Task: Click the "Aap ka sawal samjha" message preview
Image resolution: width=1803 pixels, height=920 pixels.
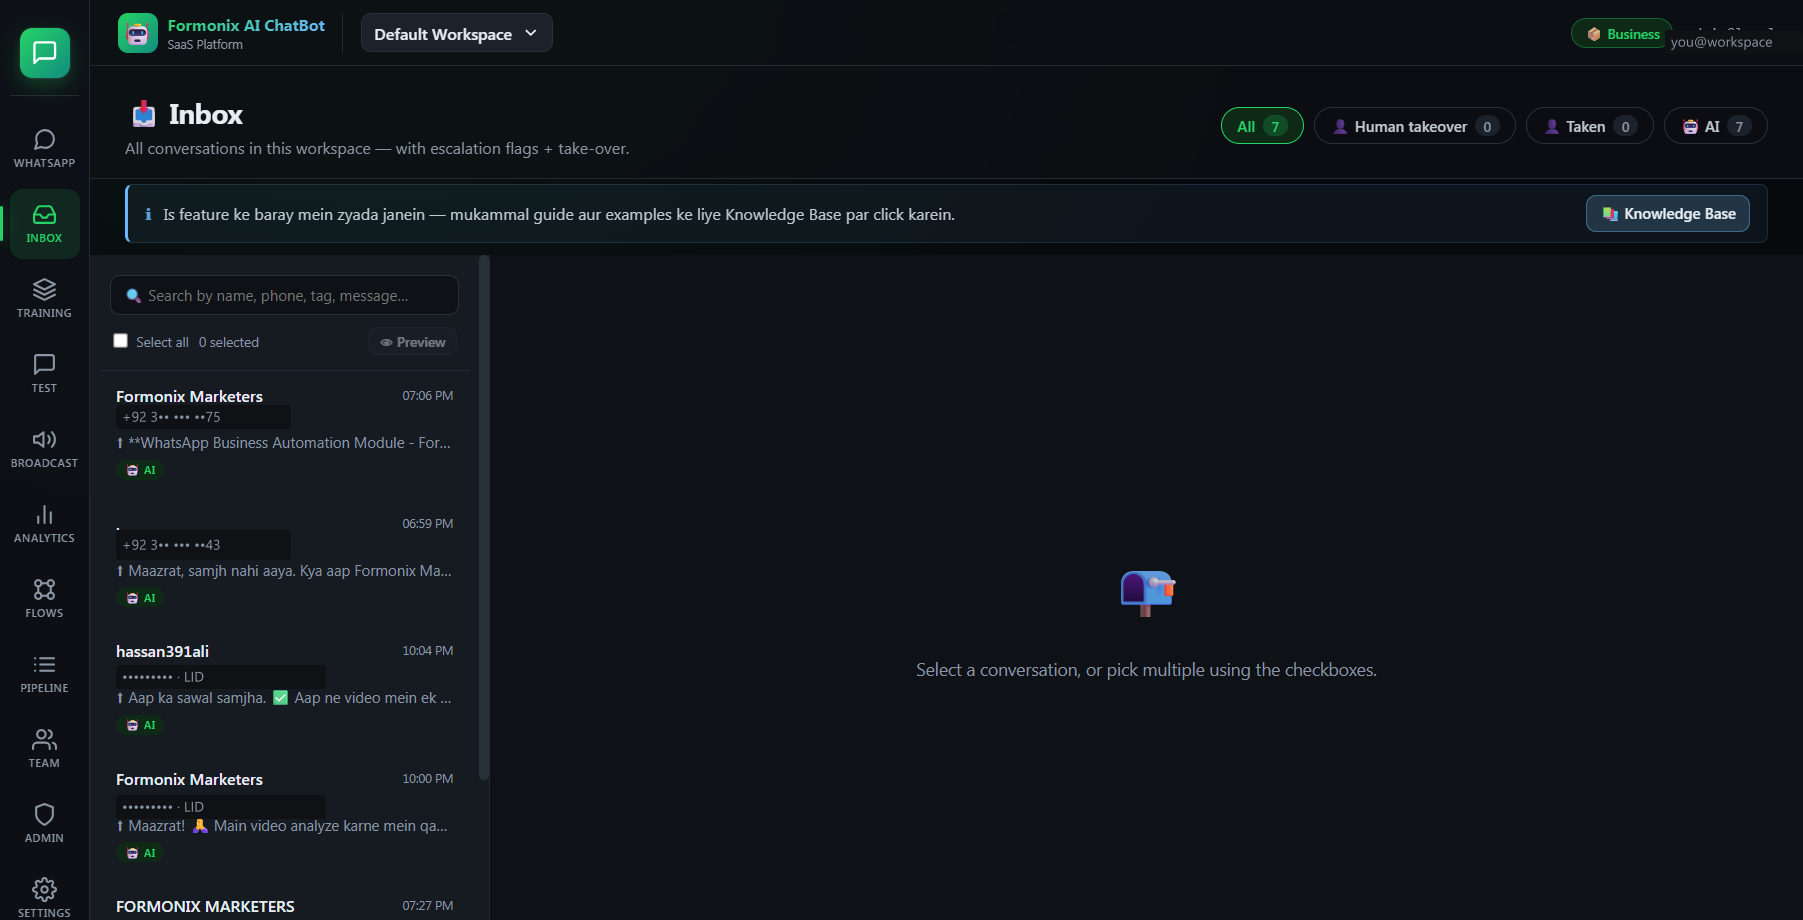Action: pos(284,698)
